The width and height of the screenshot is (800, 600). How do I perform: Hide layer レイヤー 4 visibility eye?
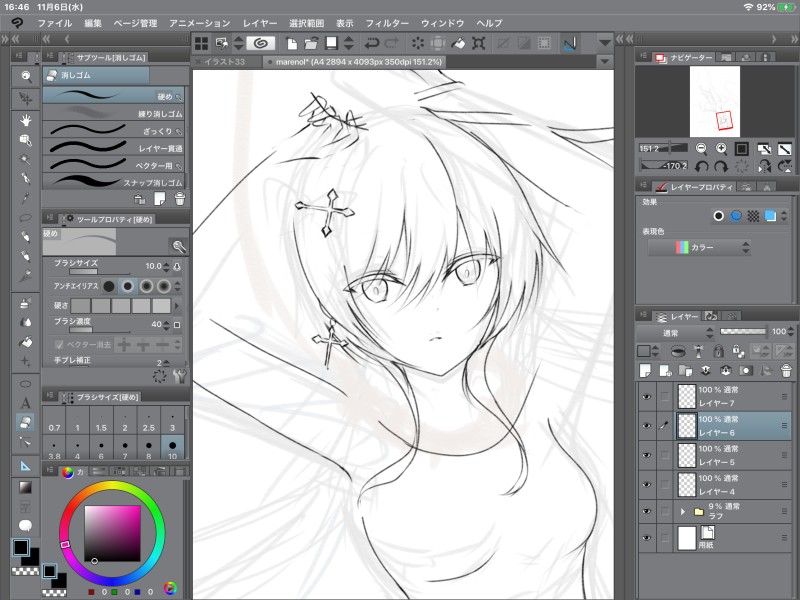[x=647, y=485]
